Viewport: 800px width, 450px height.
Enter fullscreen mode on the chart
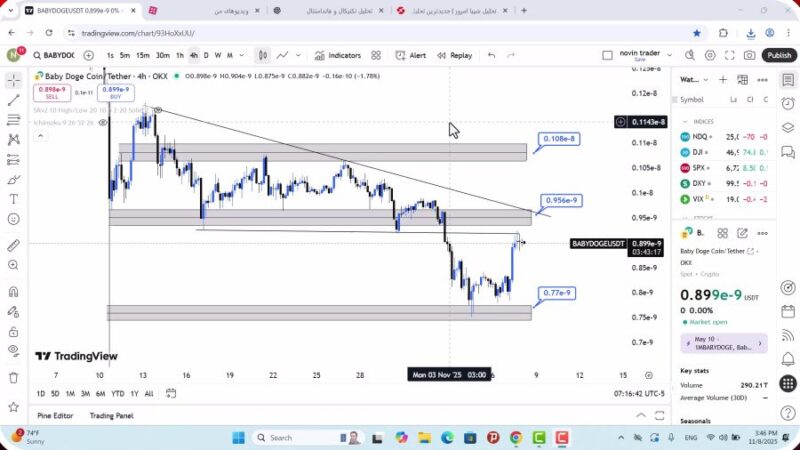click(x=731, y=56)
